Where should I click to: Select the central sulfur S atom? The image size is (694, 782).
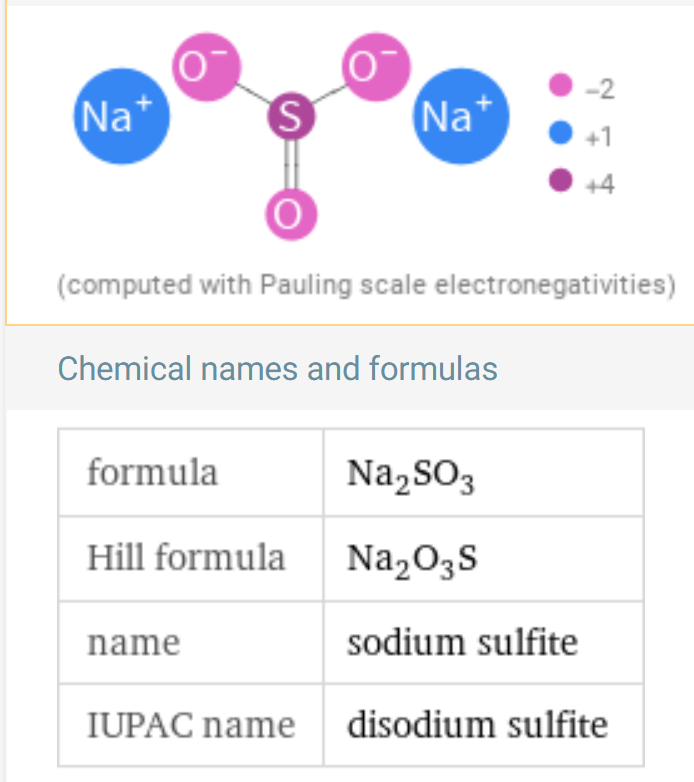[x=291, y=116]
